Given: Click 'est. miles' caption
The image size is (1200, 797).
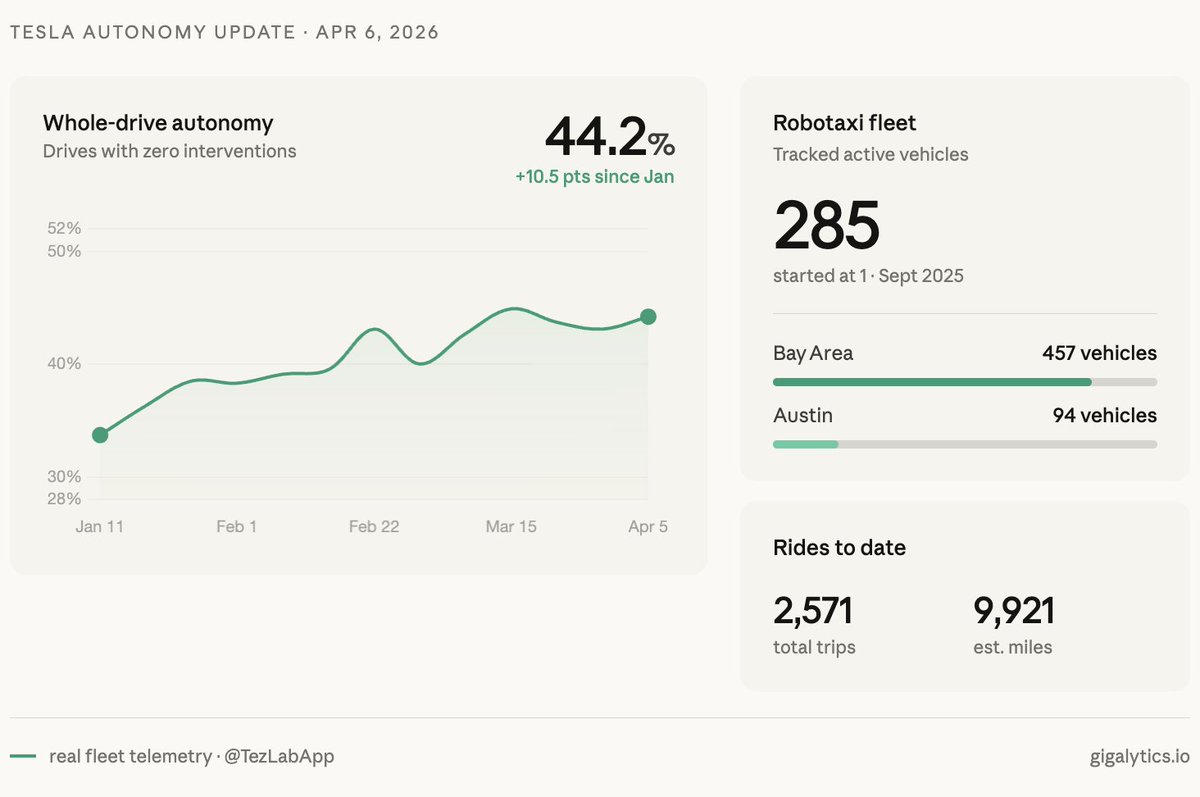Looking at the screenshot, I should coord(1013,647).
